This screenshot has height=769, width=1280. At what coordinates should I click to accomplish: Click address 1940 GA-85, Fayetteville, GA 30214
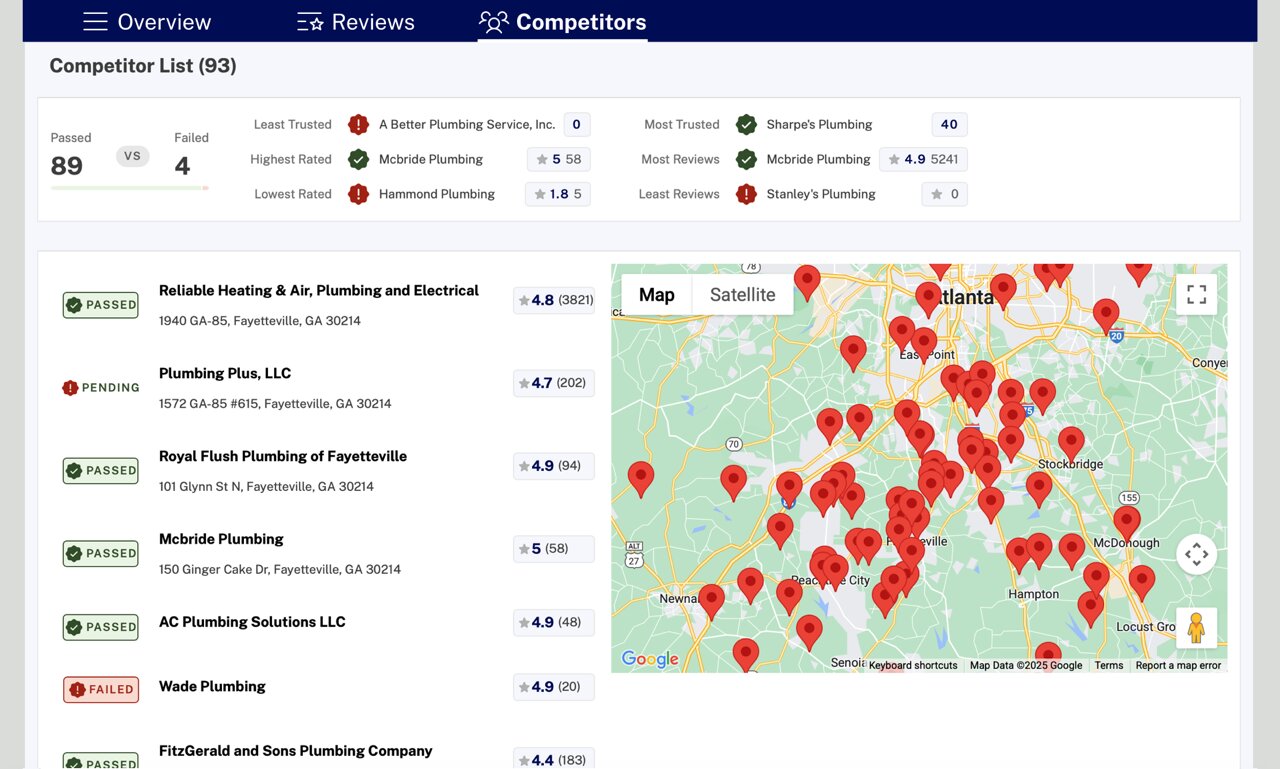260,321
